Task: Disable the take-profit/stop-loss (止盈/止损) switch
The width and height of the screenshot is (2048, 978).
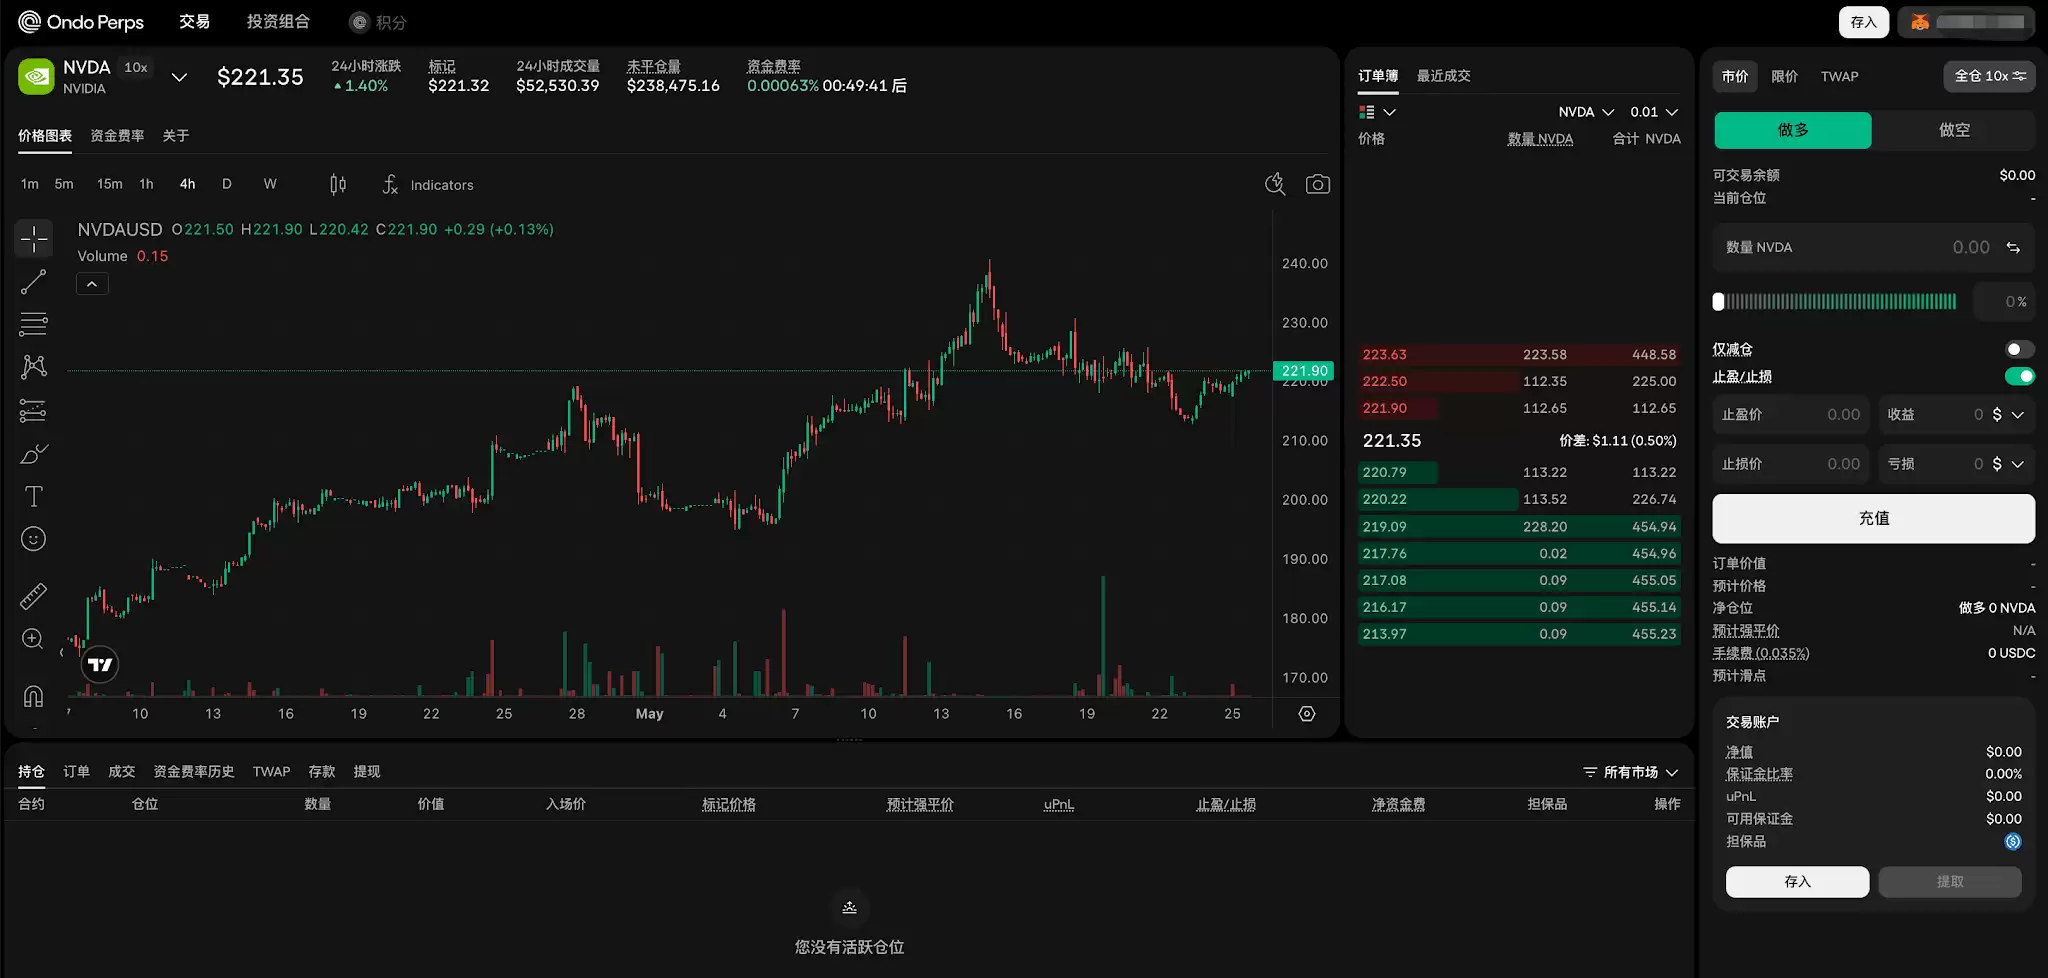Action: pos(2019,376)
